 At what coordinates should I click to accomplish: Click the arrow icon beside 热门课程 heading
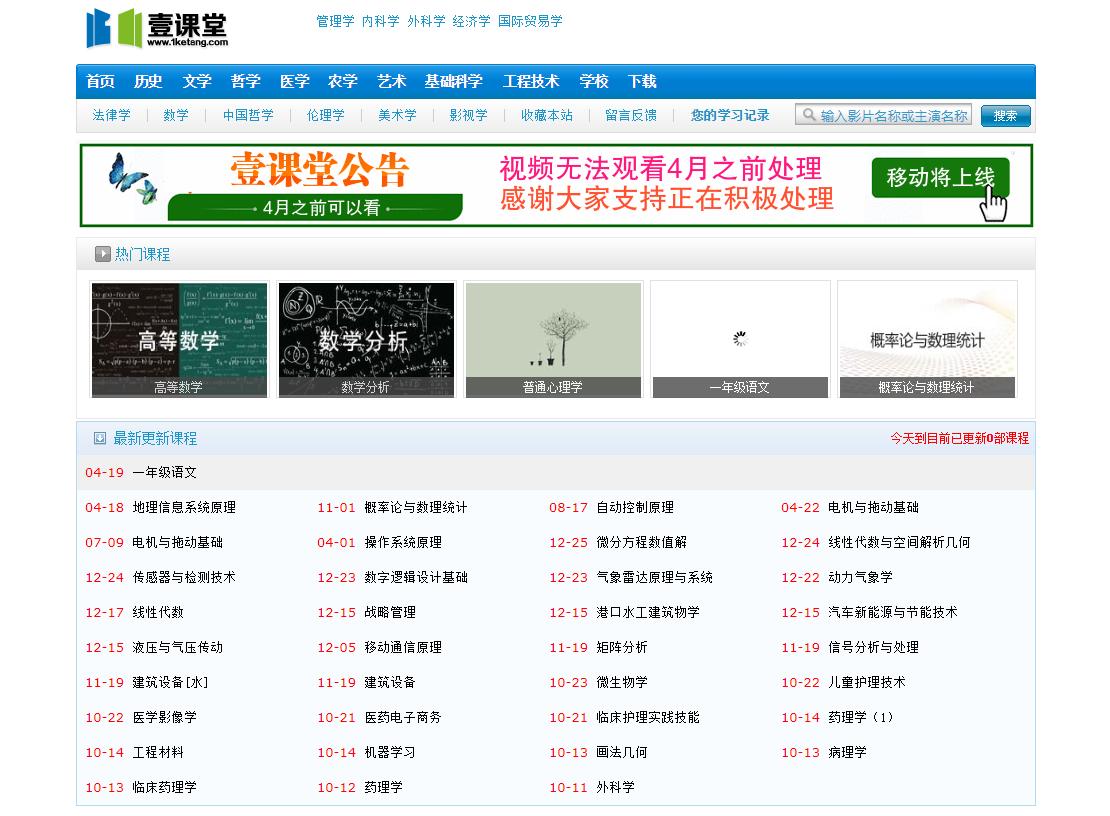pyautogui.click(x=102, y=253)
